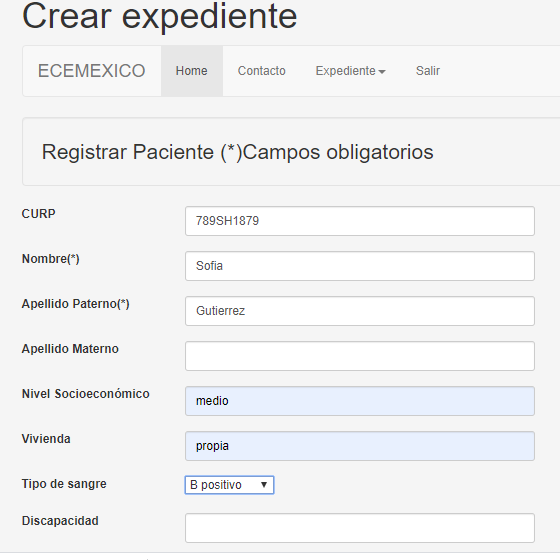Screen dimensions: 560x560
Task: Focus the CURP input field
Action: (x=360, y=221)
